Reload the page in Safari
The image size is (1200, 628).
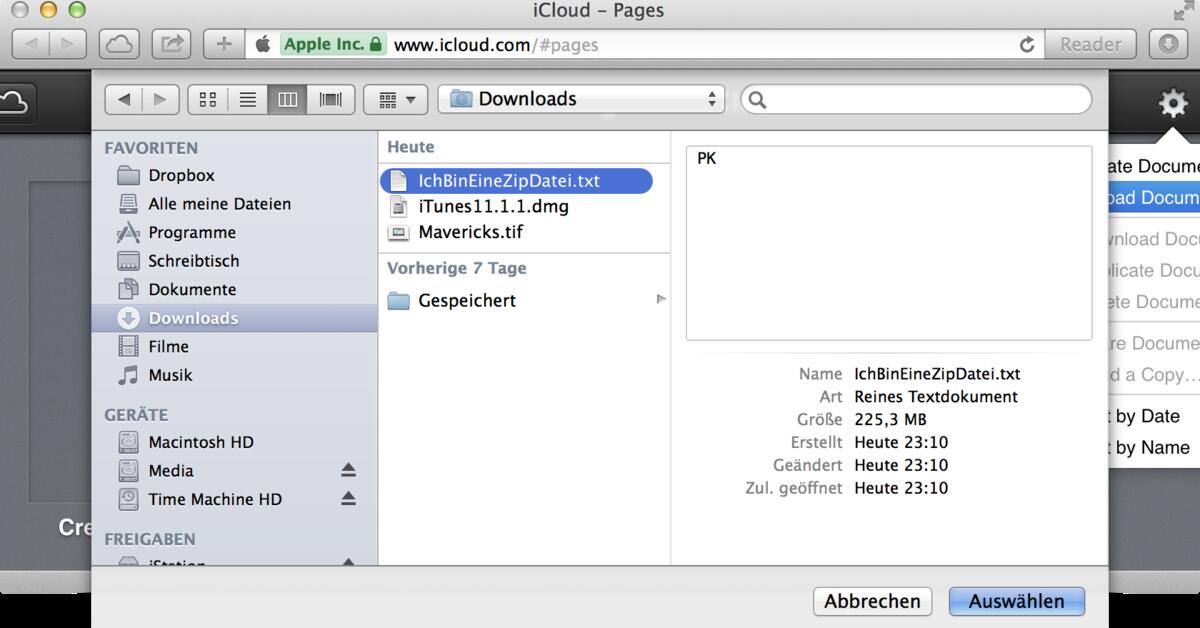click(x=1026, y=45)
